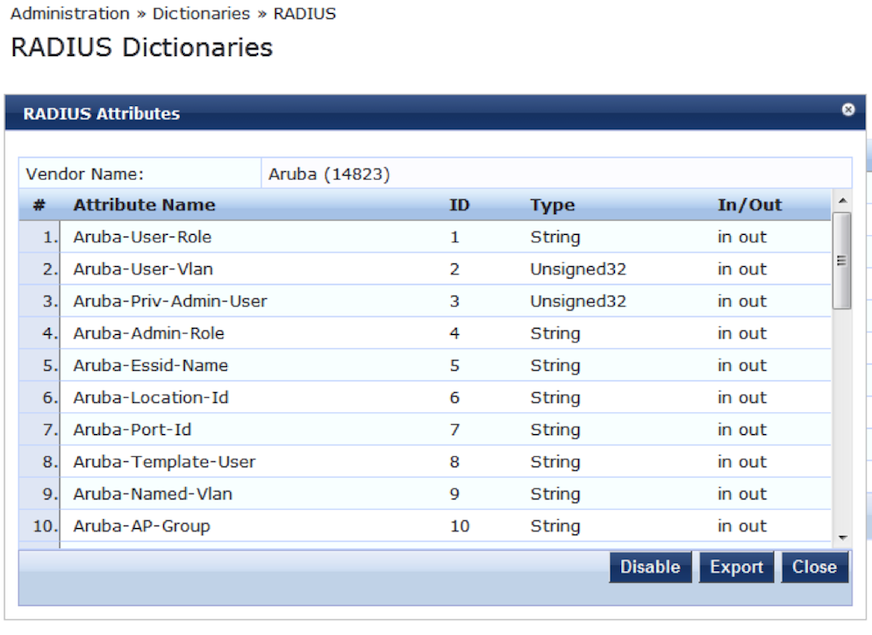Select the Aruba-Admin-Role row

pos(148,333)
